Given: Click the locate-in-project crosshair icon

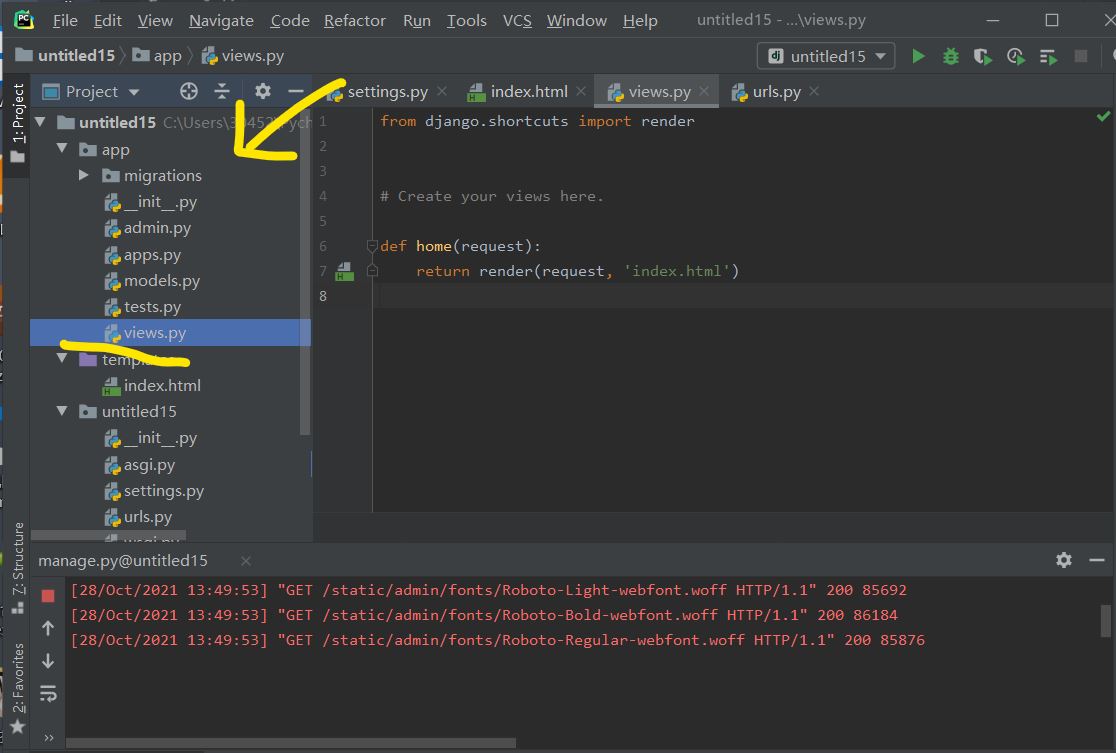Looking at the screenshot, I should click(188, 92).
